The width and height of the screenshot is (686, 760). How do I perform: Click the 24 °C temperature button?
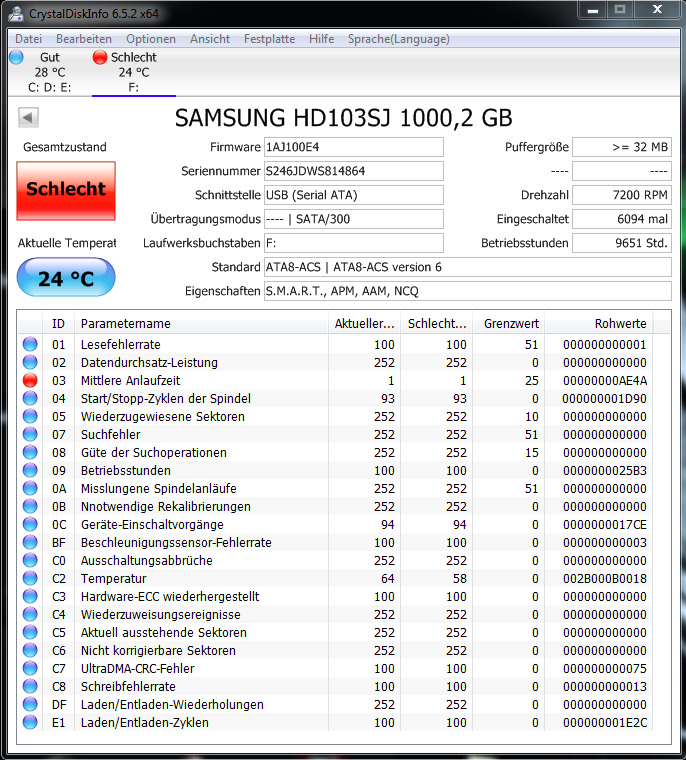[66, 277]
